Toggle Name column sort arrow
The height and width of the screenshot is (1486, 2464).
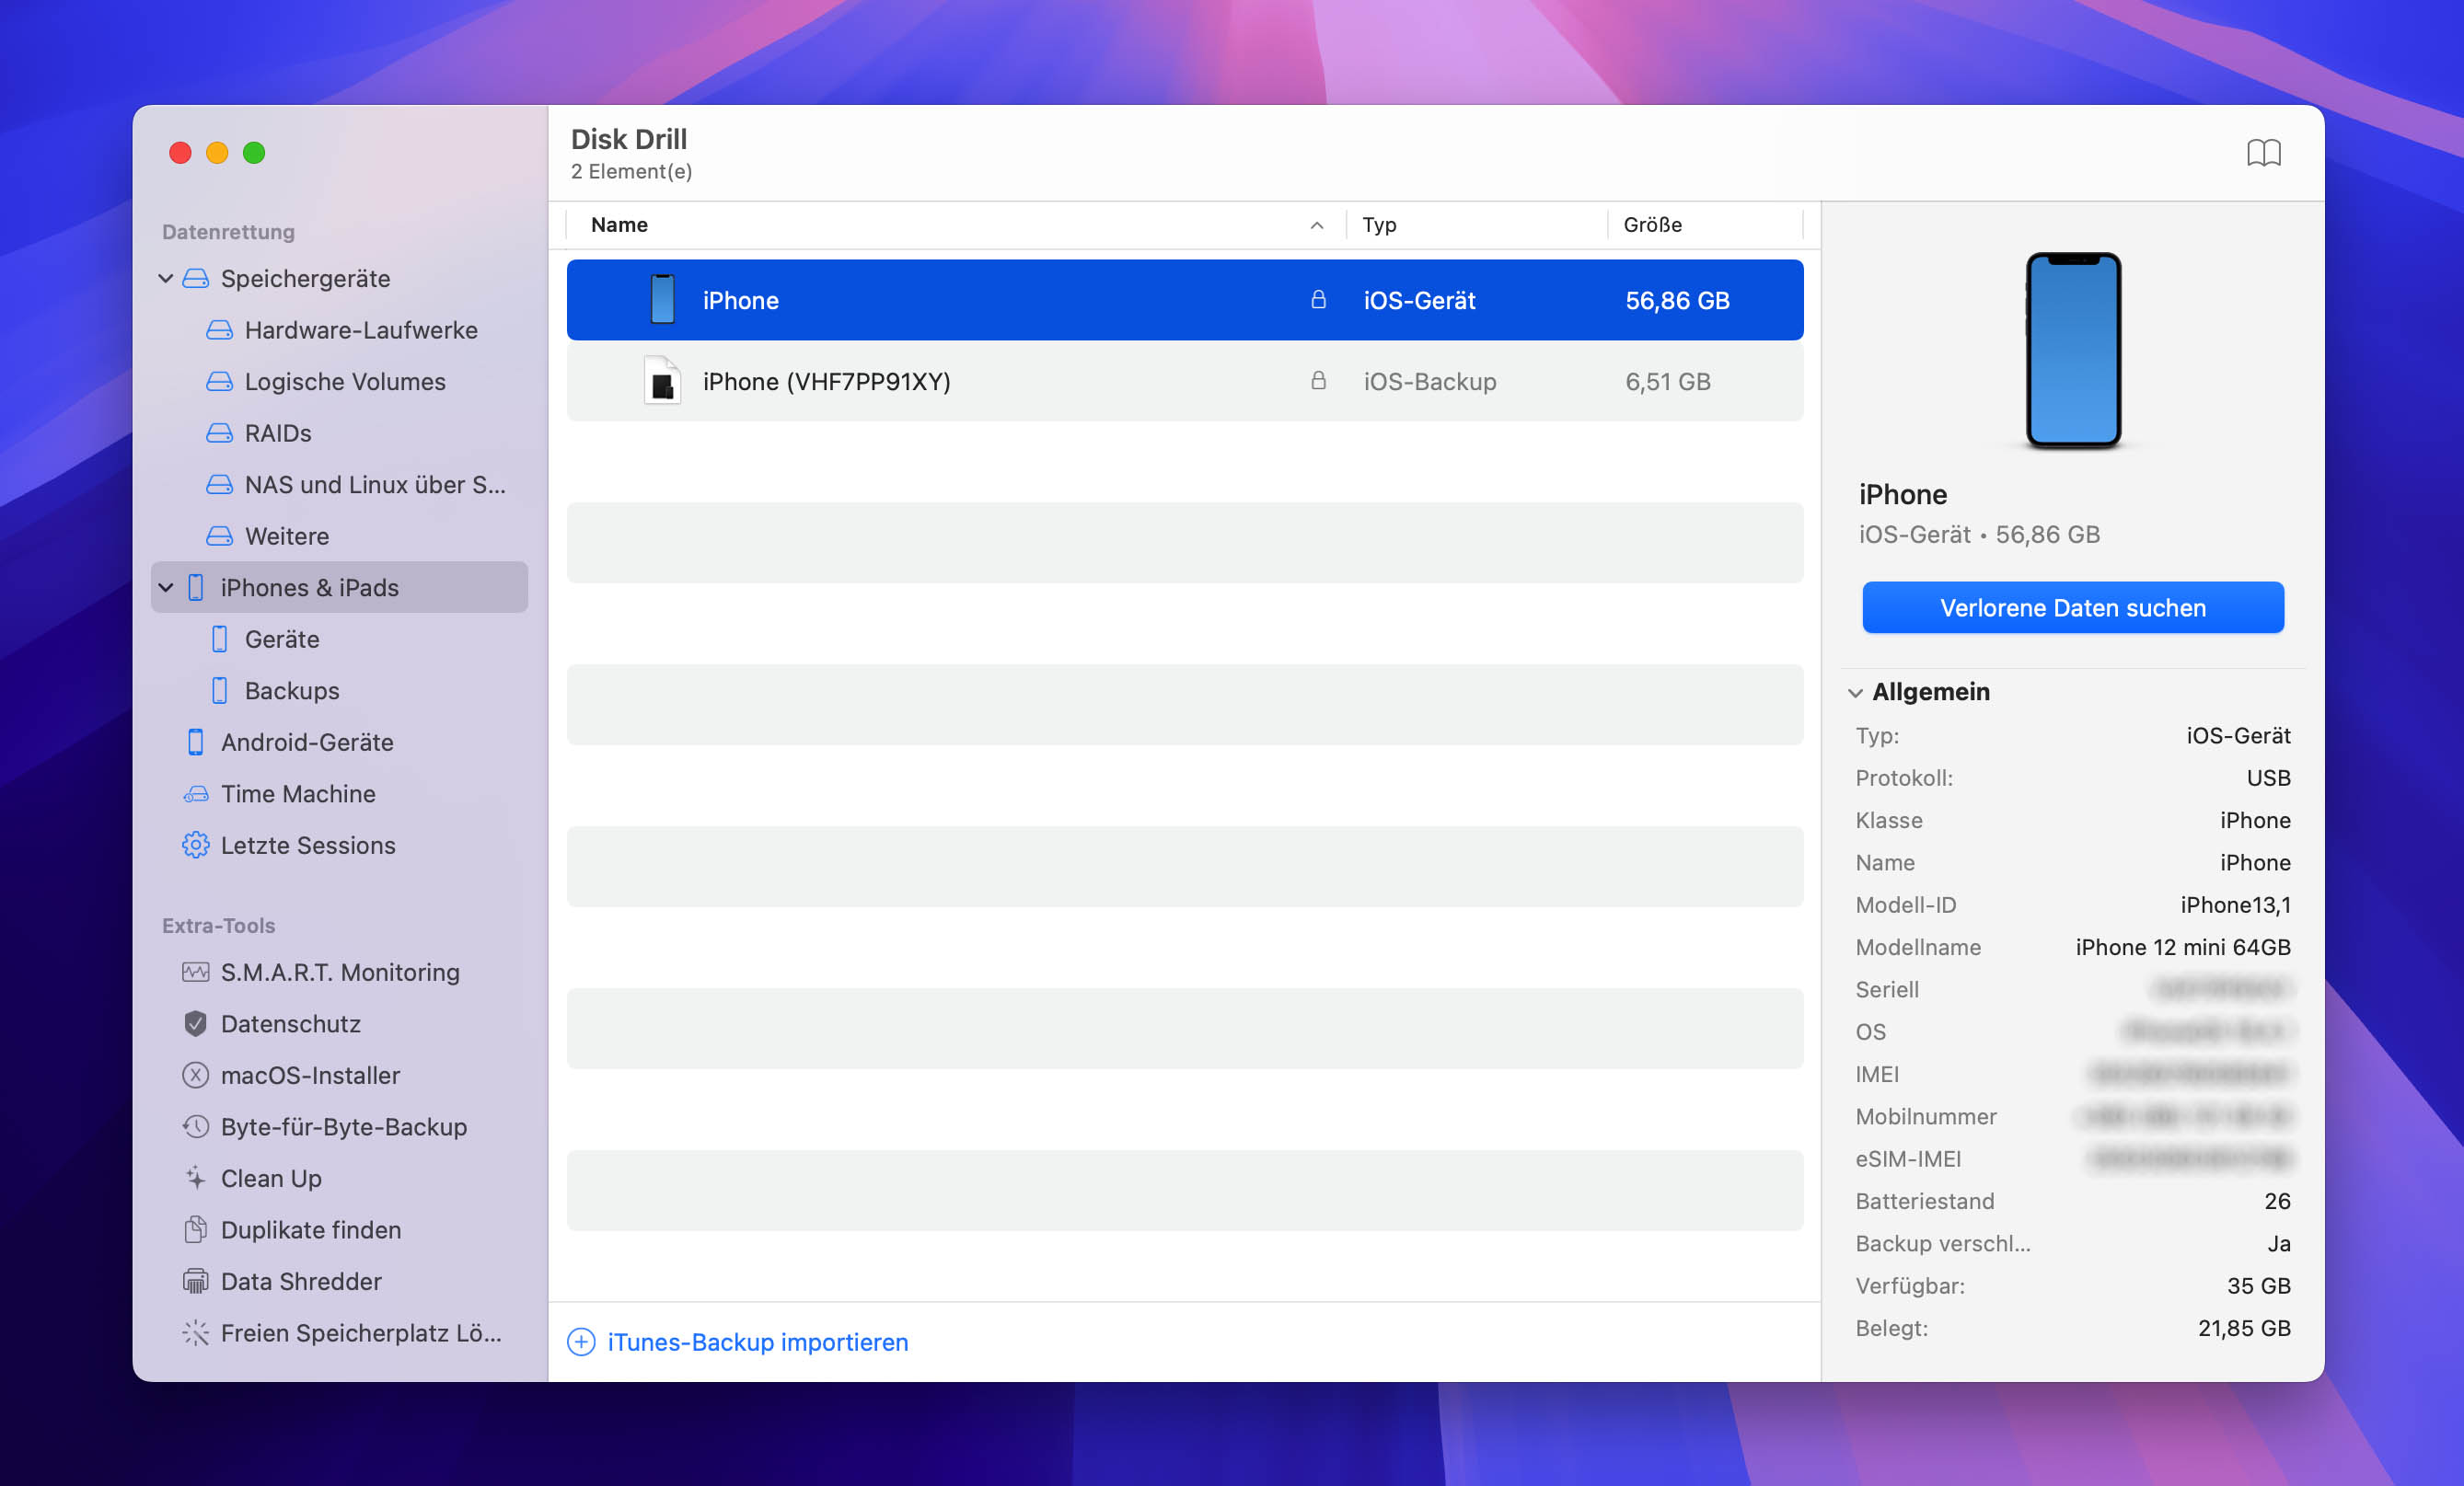[1316, 225]
